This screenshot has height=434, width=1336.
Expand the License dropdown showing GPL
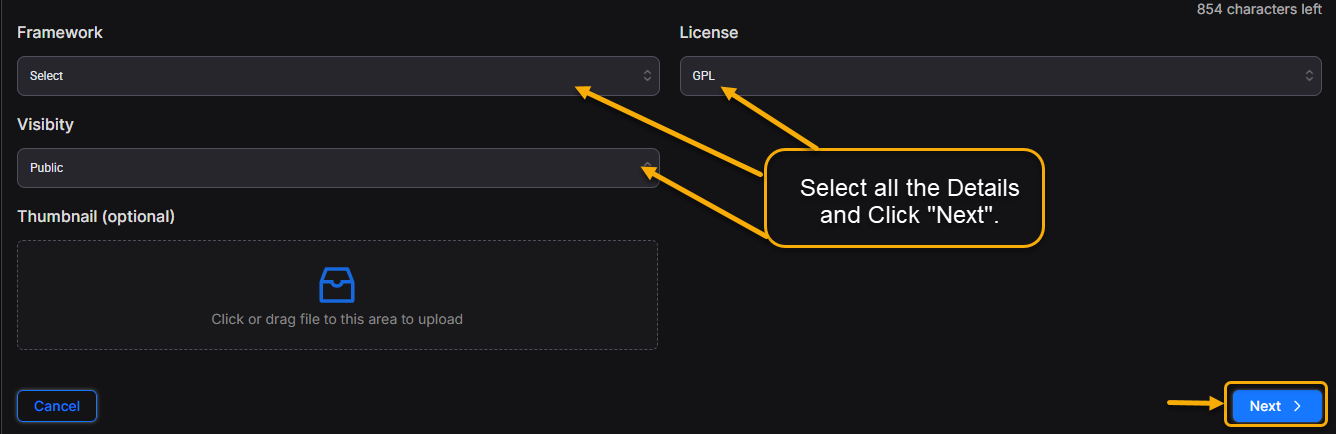[x=1000, y=76]
